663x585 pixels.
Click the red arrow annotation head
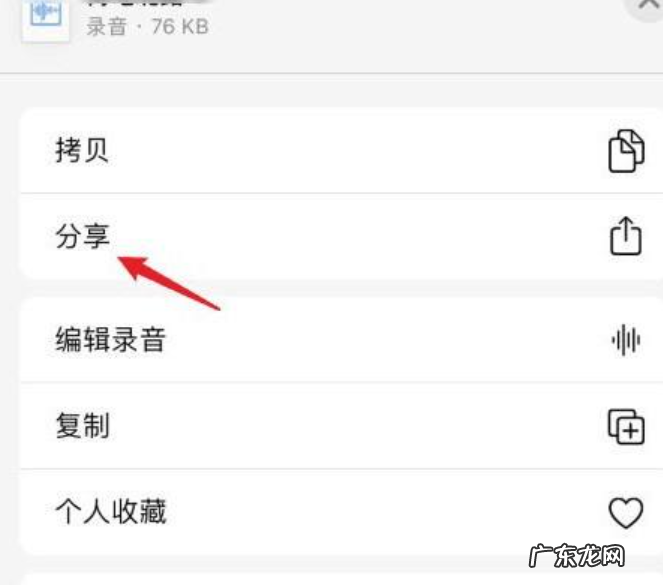click(132, 266)
